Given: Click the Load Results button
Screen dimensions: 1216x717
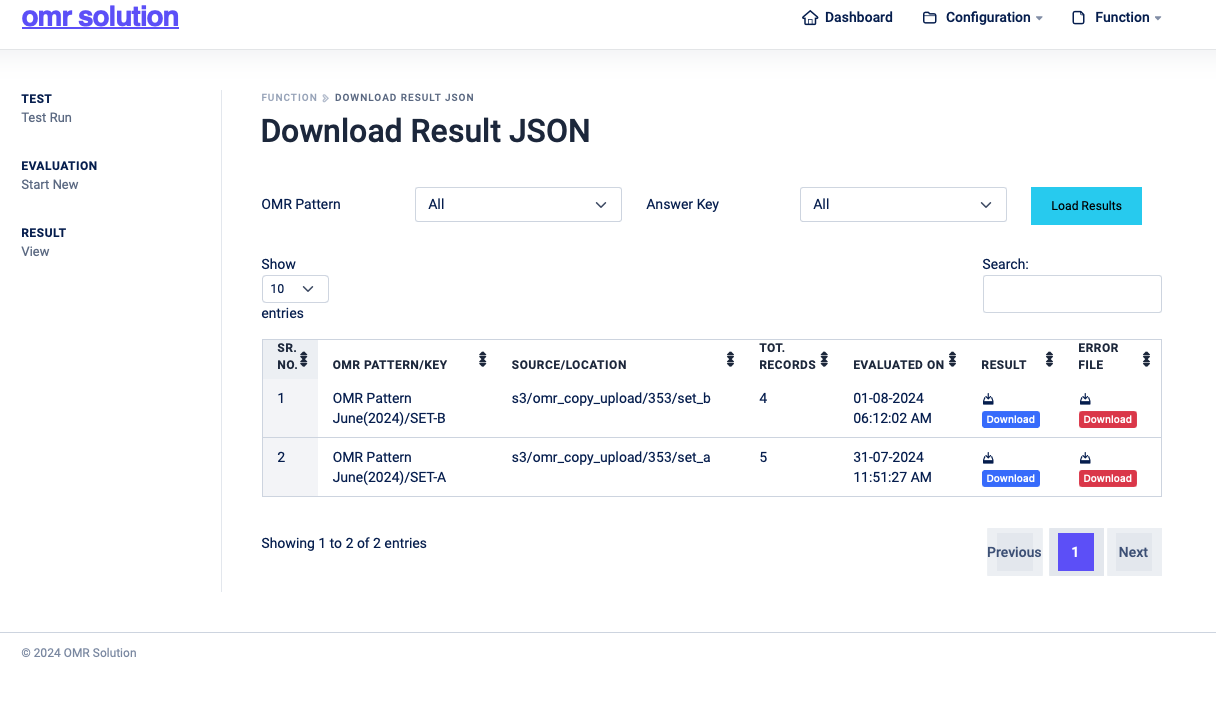Looking at the screenshot, I should click(x=1086, y=206).
